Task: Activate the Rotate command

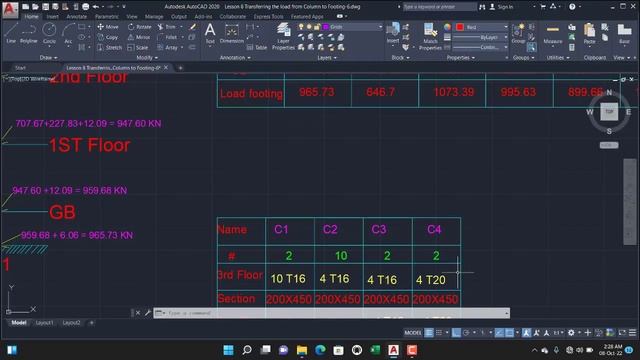Action: pos(139,27)
